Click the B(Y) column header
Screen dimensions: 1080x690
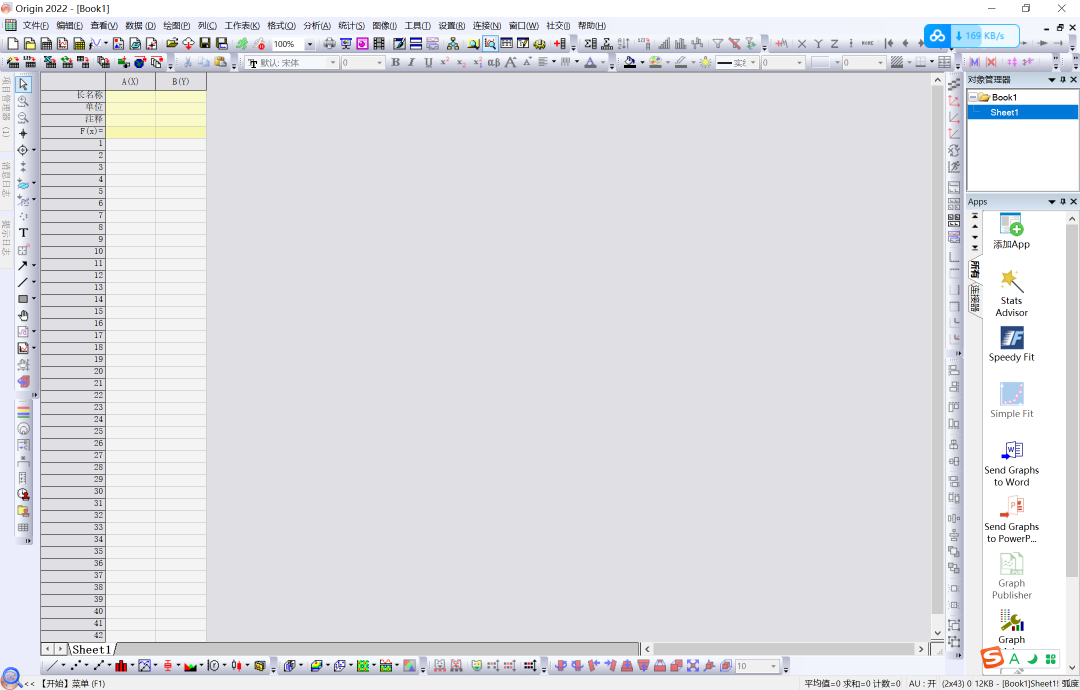(180, 81)
